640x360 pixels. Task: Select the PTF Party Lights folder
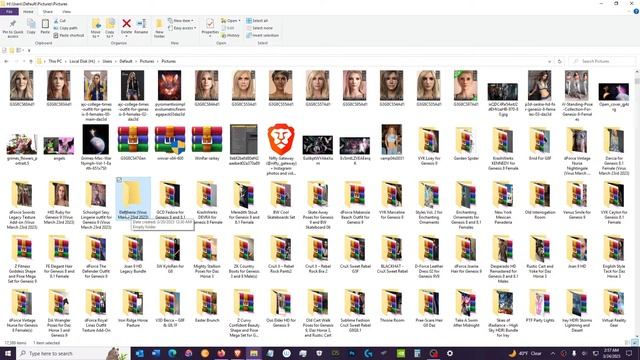tap(540, 305)
